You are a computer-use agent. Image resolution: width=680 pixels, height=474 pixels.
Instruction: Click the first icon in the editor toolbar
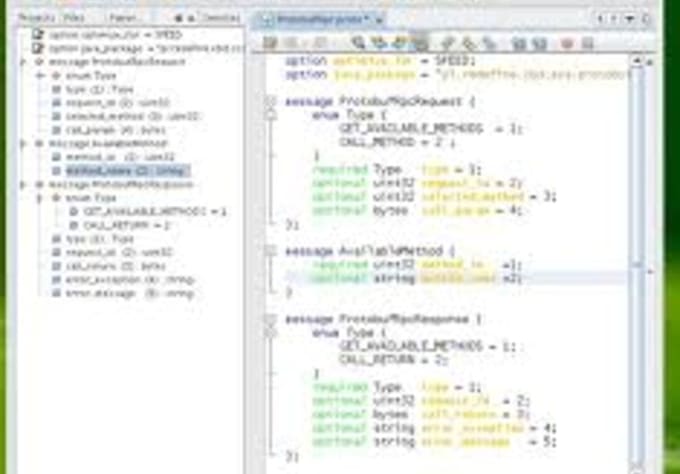pyautogui.click(x=270, y=43)
